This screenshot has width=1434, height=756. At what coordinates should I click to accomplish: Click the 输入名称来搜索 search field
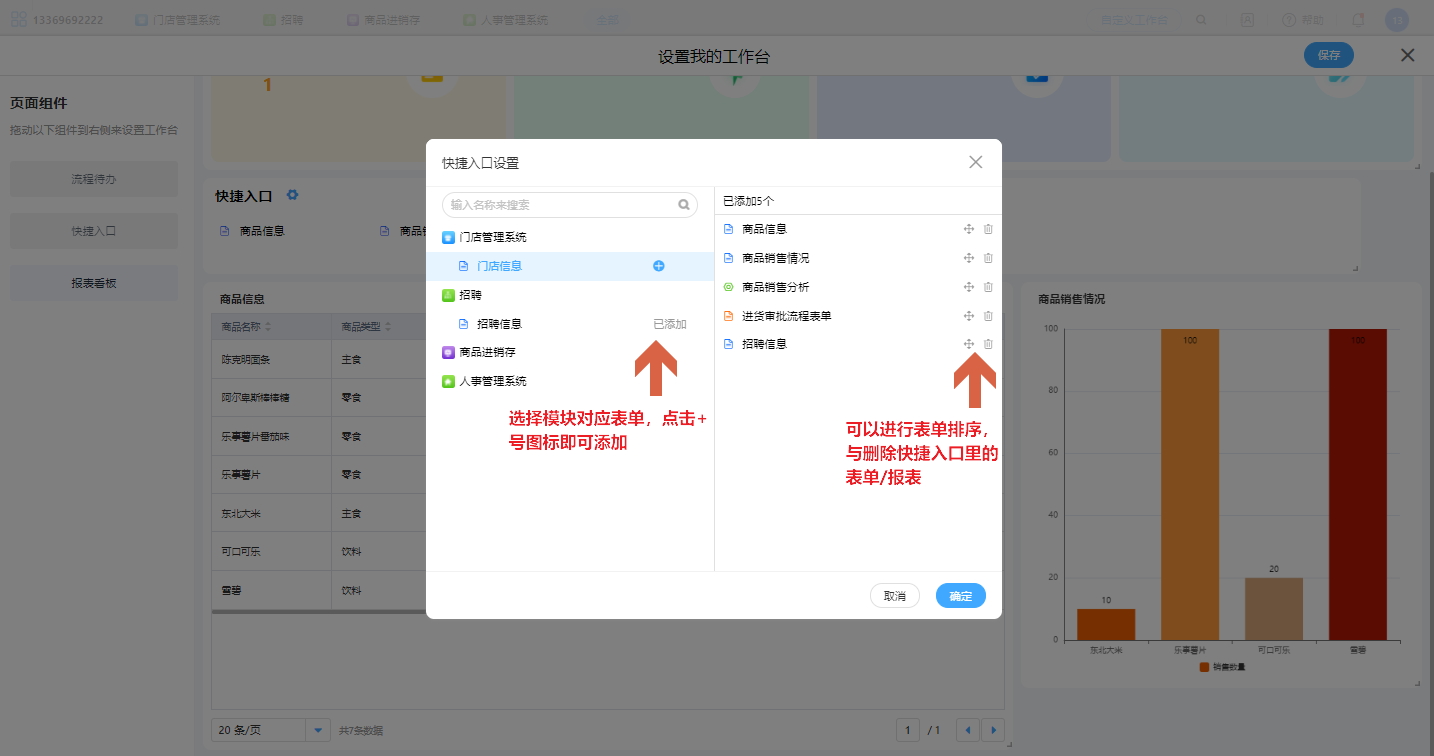point(560,205)
